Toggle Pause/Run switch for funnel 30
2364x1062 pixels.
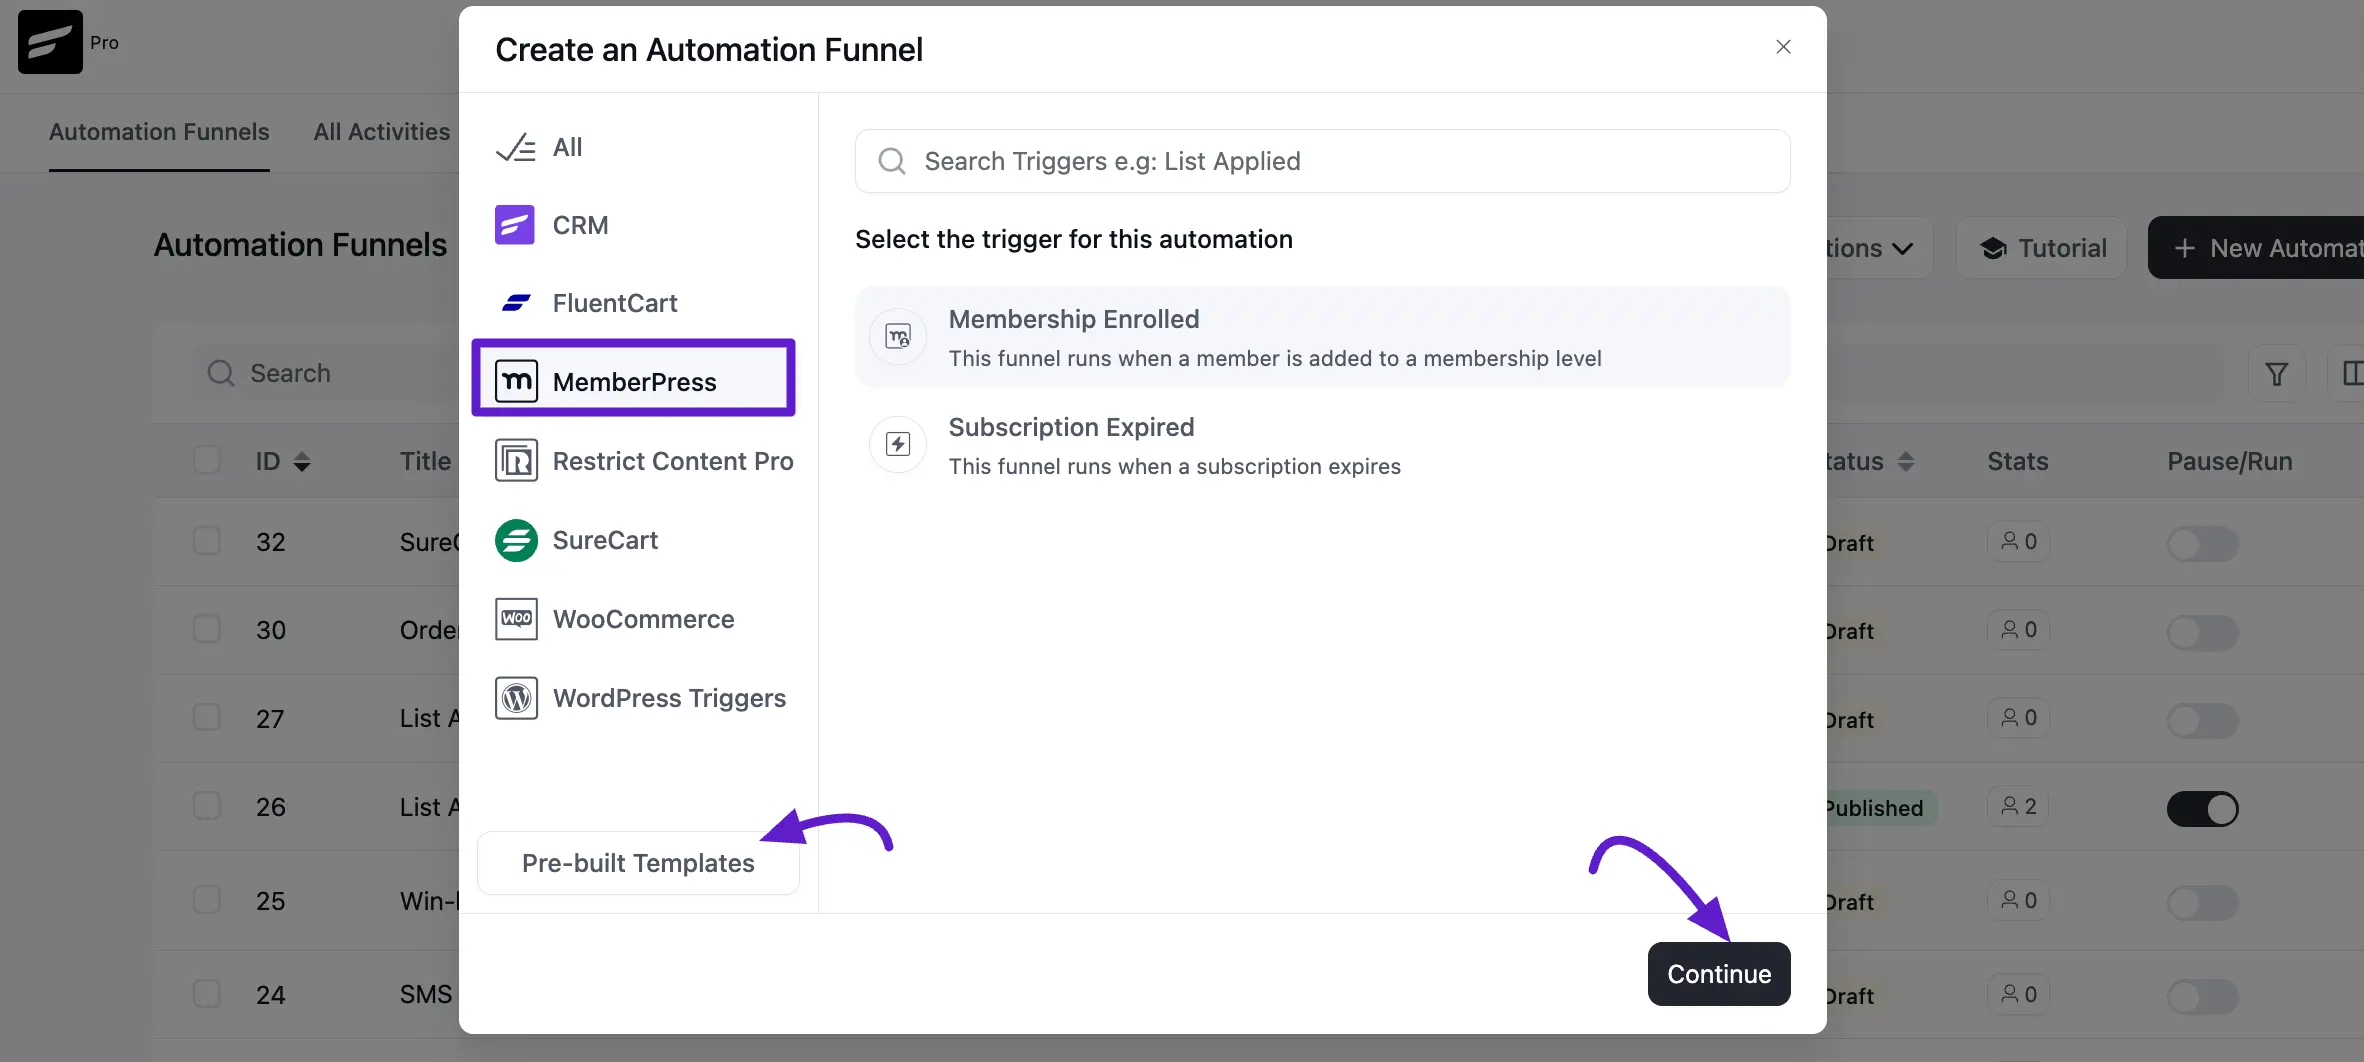2202,631
